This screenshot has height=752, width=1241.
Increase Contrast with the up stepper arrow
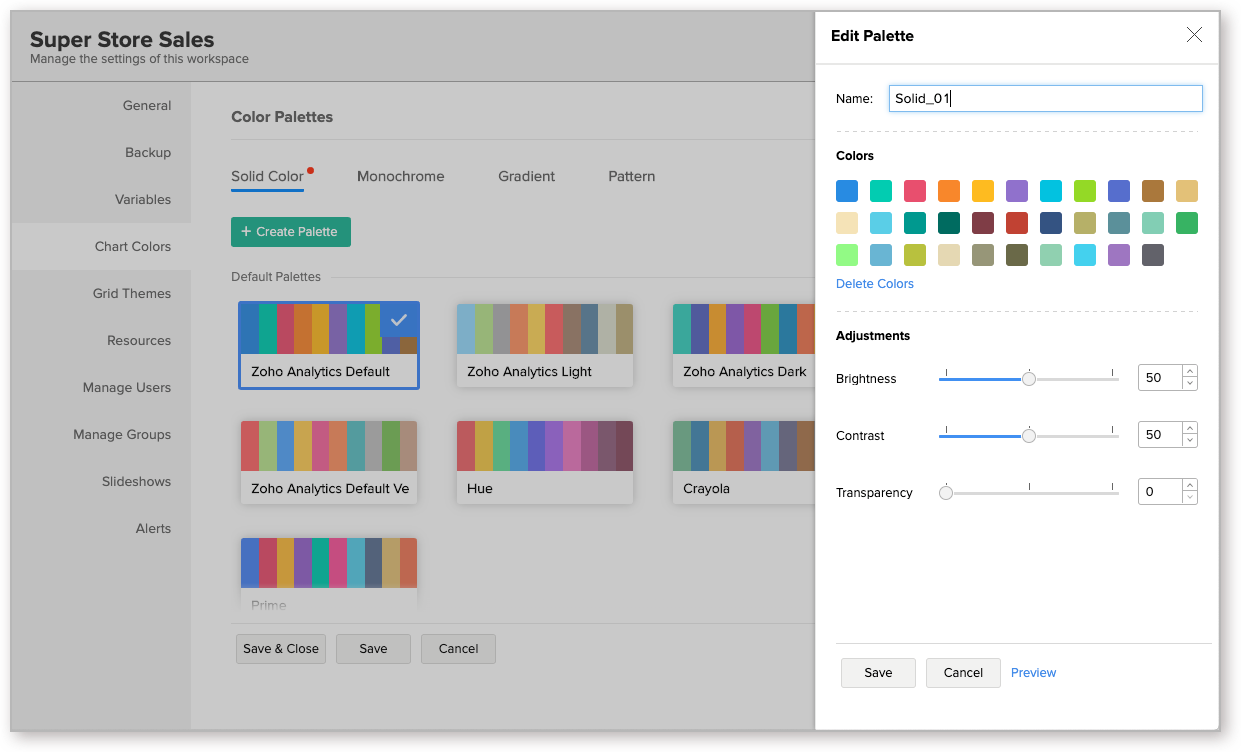[1189, 429]
